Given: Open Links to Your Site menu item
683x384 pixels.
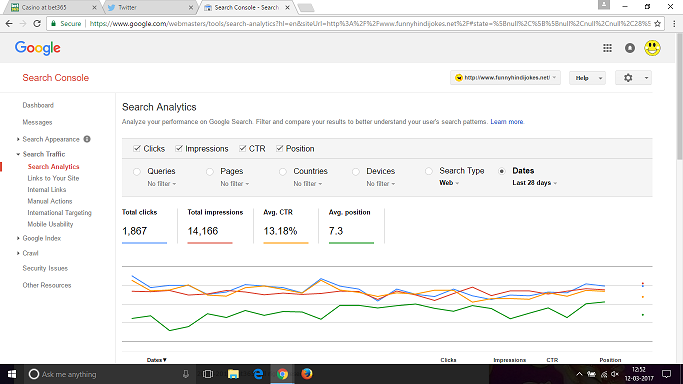Looking at the screenshot, I should 53,178.
